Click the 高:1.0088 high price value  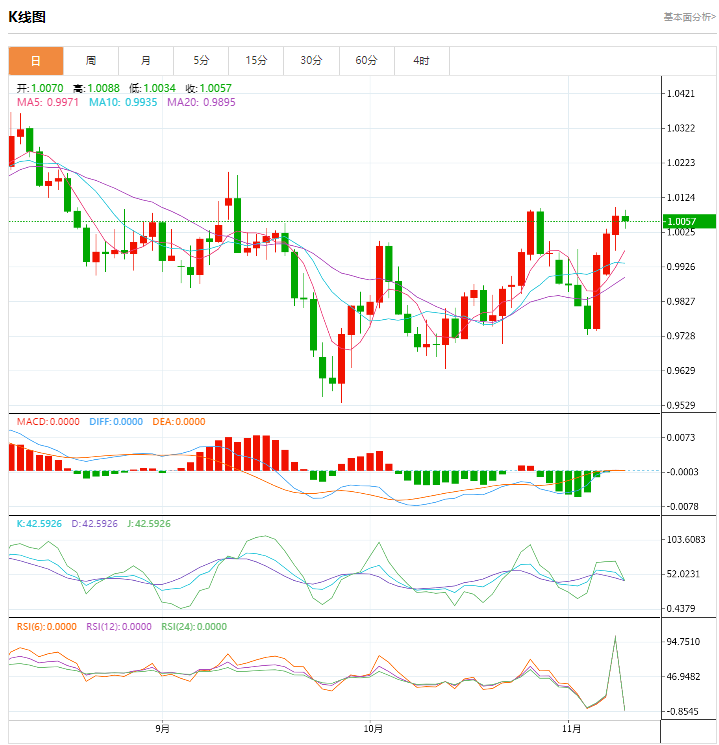tap(96, 88)
